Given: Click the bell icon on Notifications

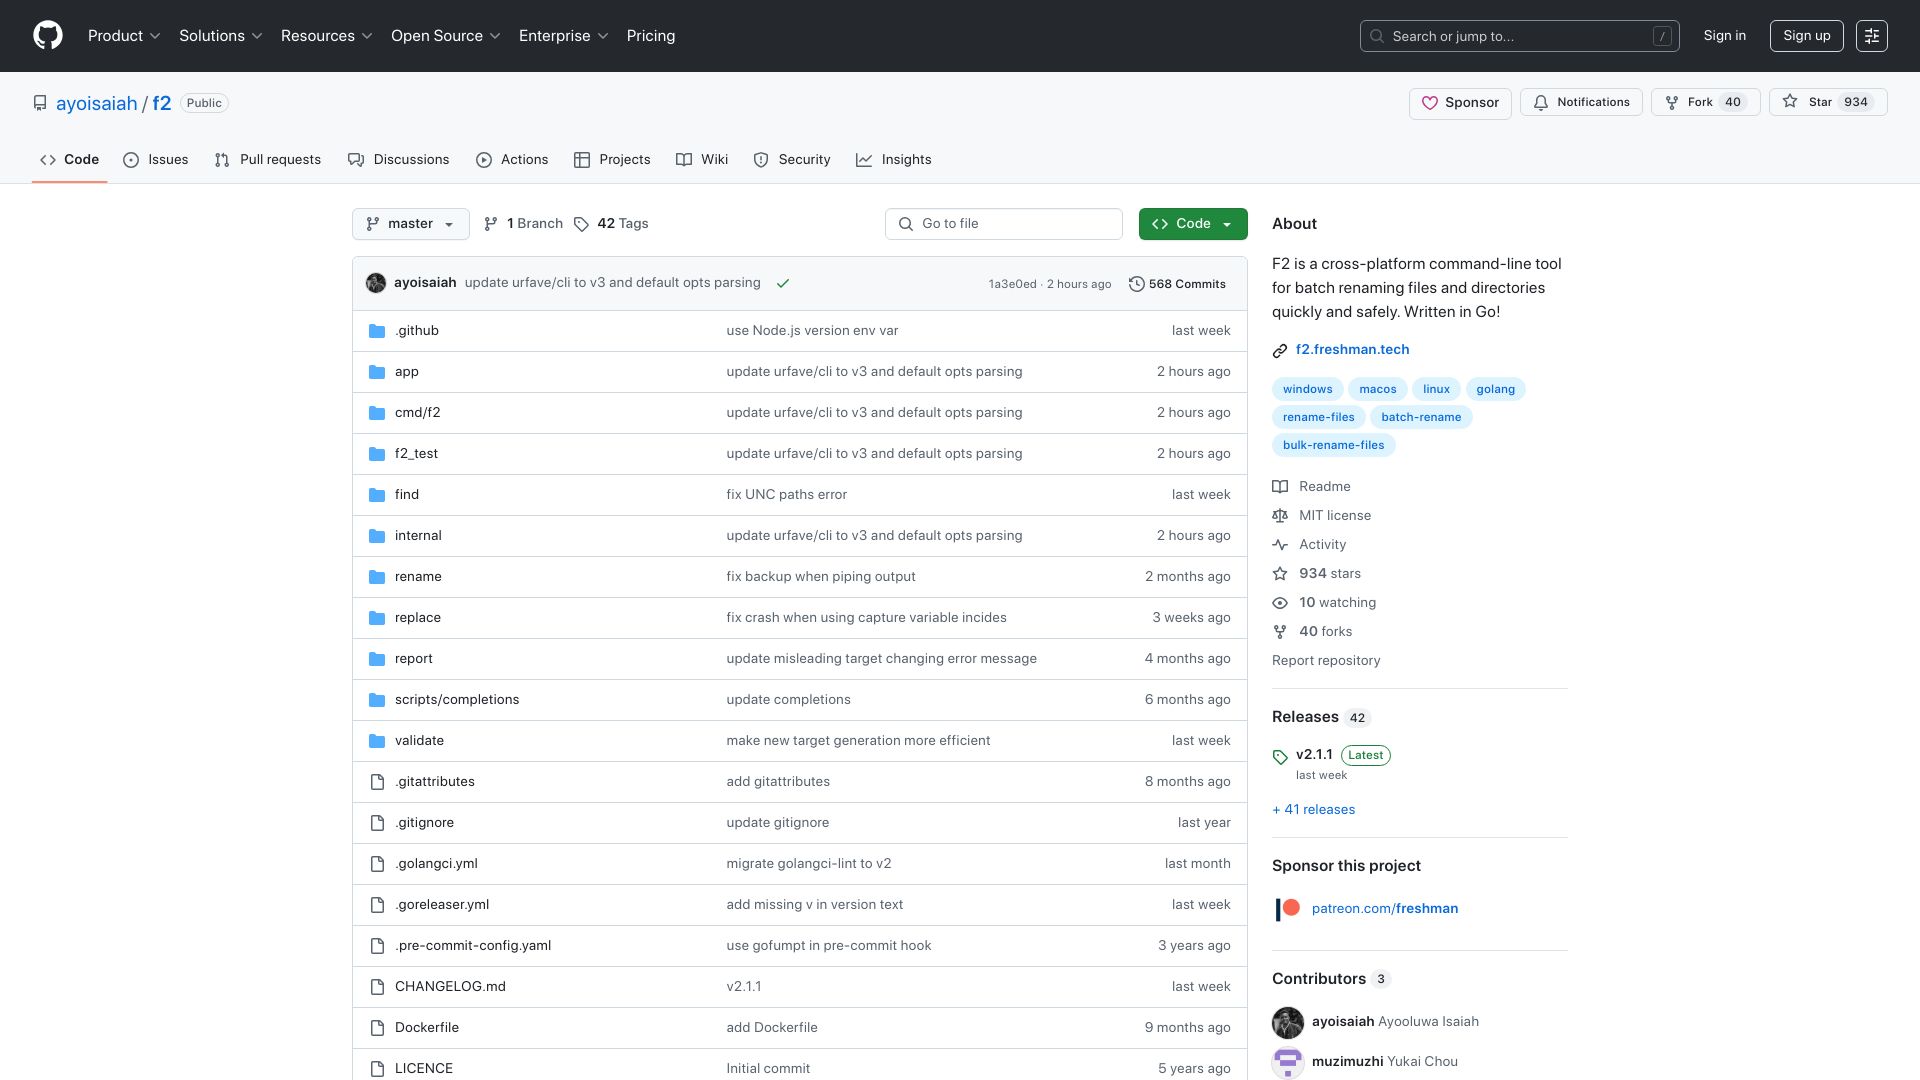Looking at the screenshot, I should [1541, 103].
